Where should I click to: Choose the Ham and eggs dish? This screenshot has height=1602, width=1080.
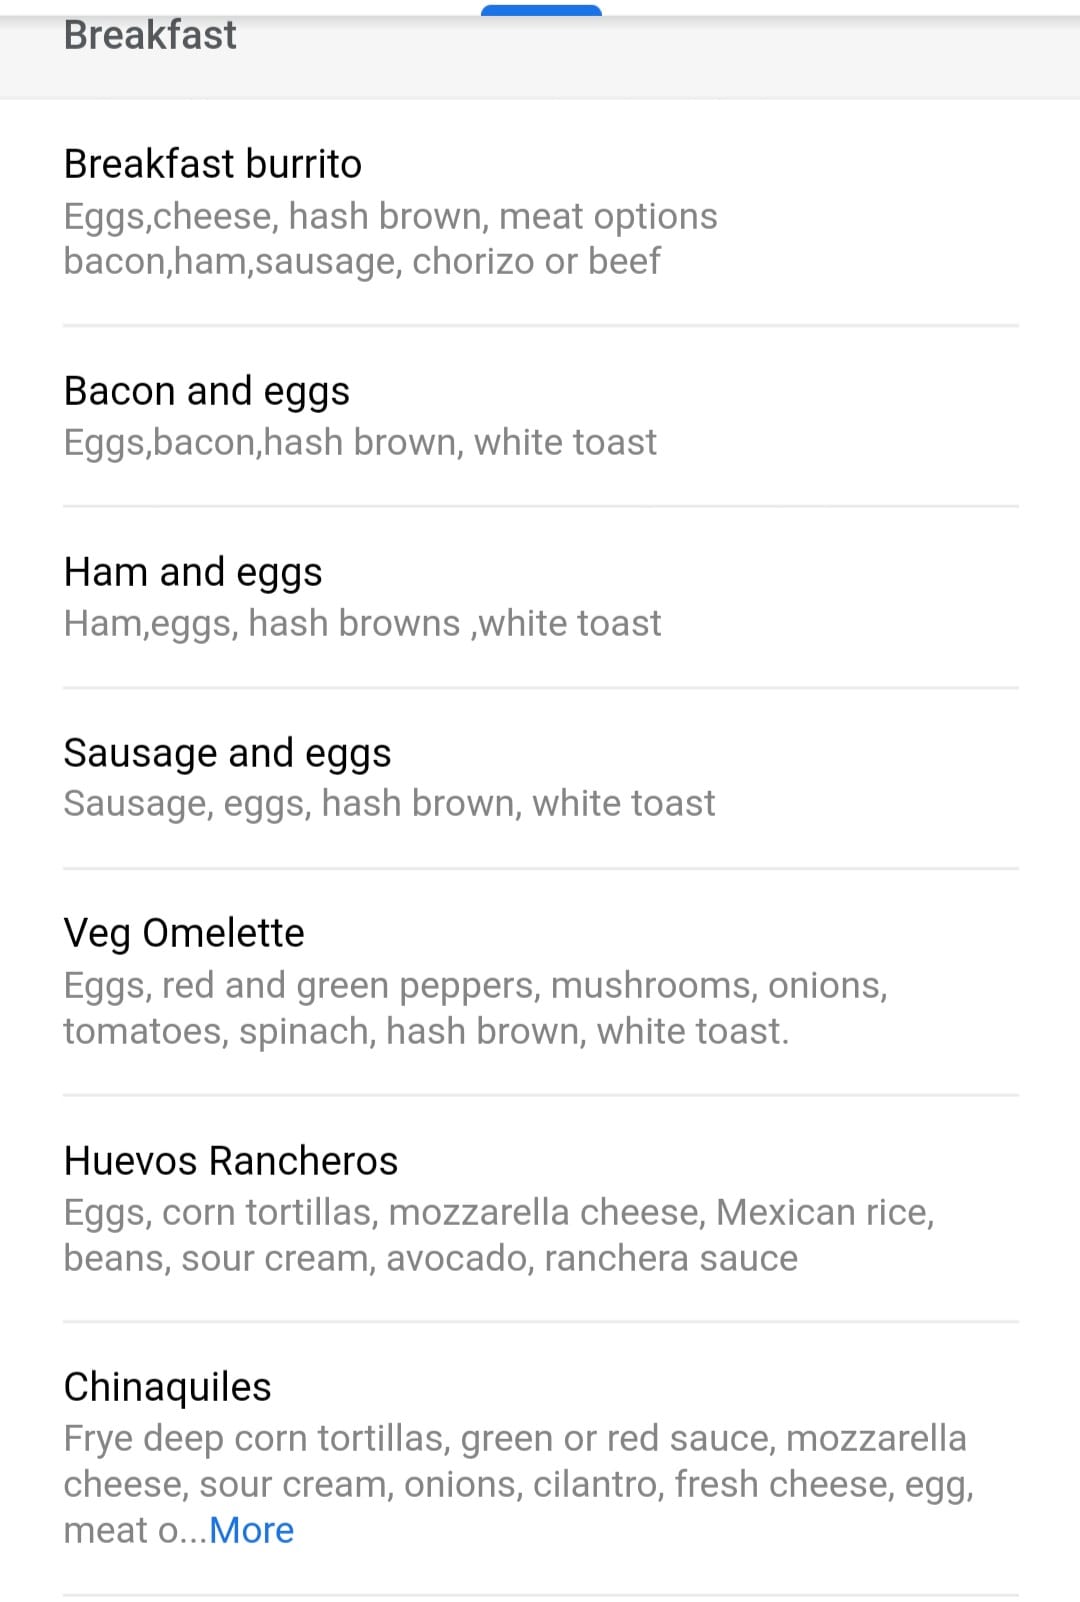pos(193,572)
